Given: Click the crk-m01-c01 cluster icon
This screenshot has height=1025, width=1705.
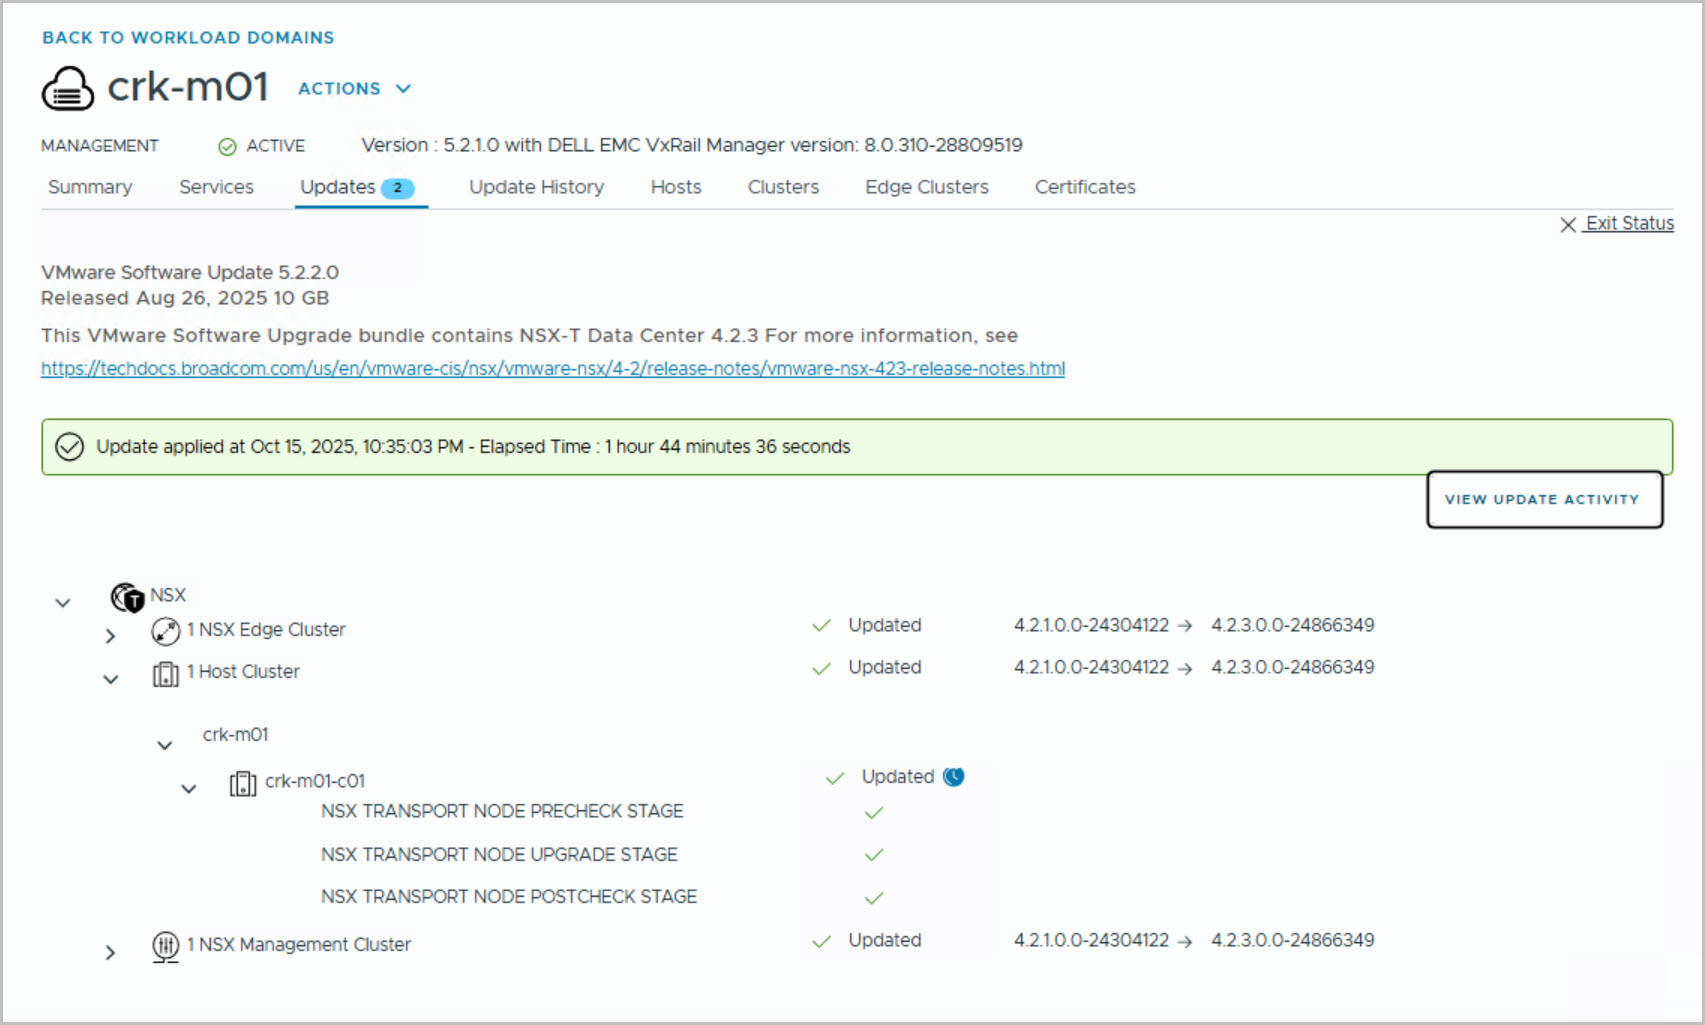Looking at the screenshot, I should click(x=242, y=783).
